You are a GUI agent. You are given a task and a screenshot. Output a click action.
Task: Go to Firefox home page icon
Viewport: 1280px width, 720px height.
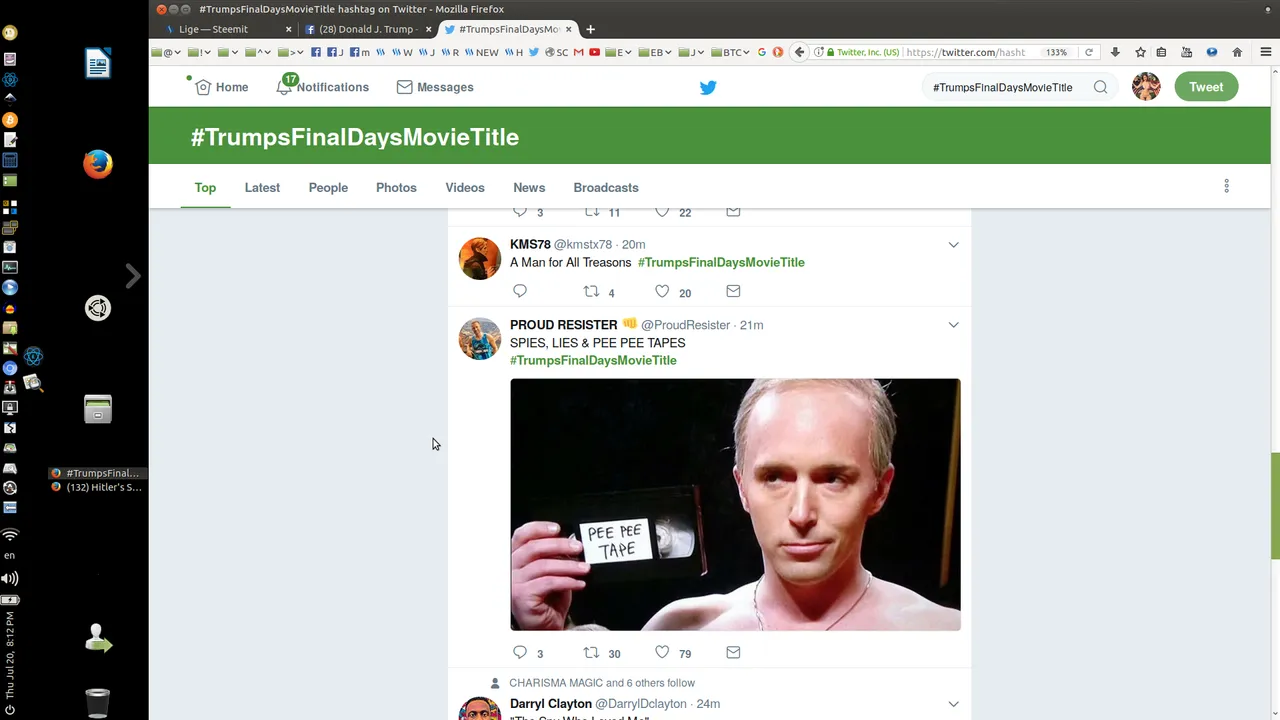tap(1237, 52)
